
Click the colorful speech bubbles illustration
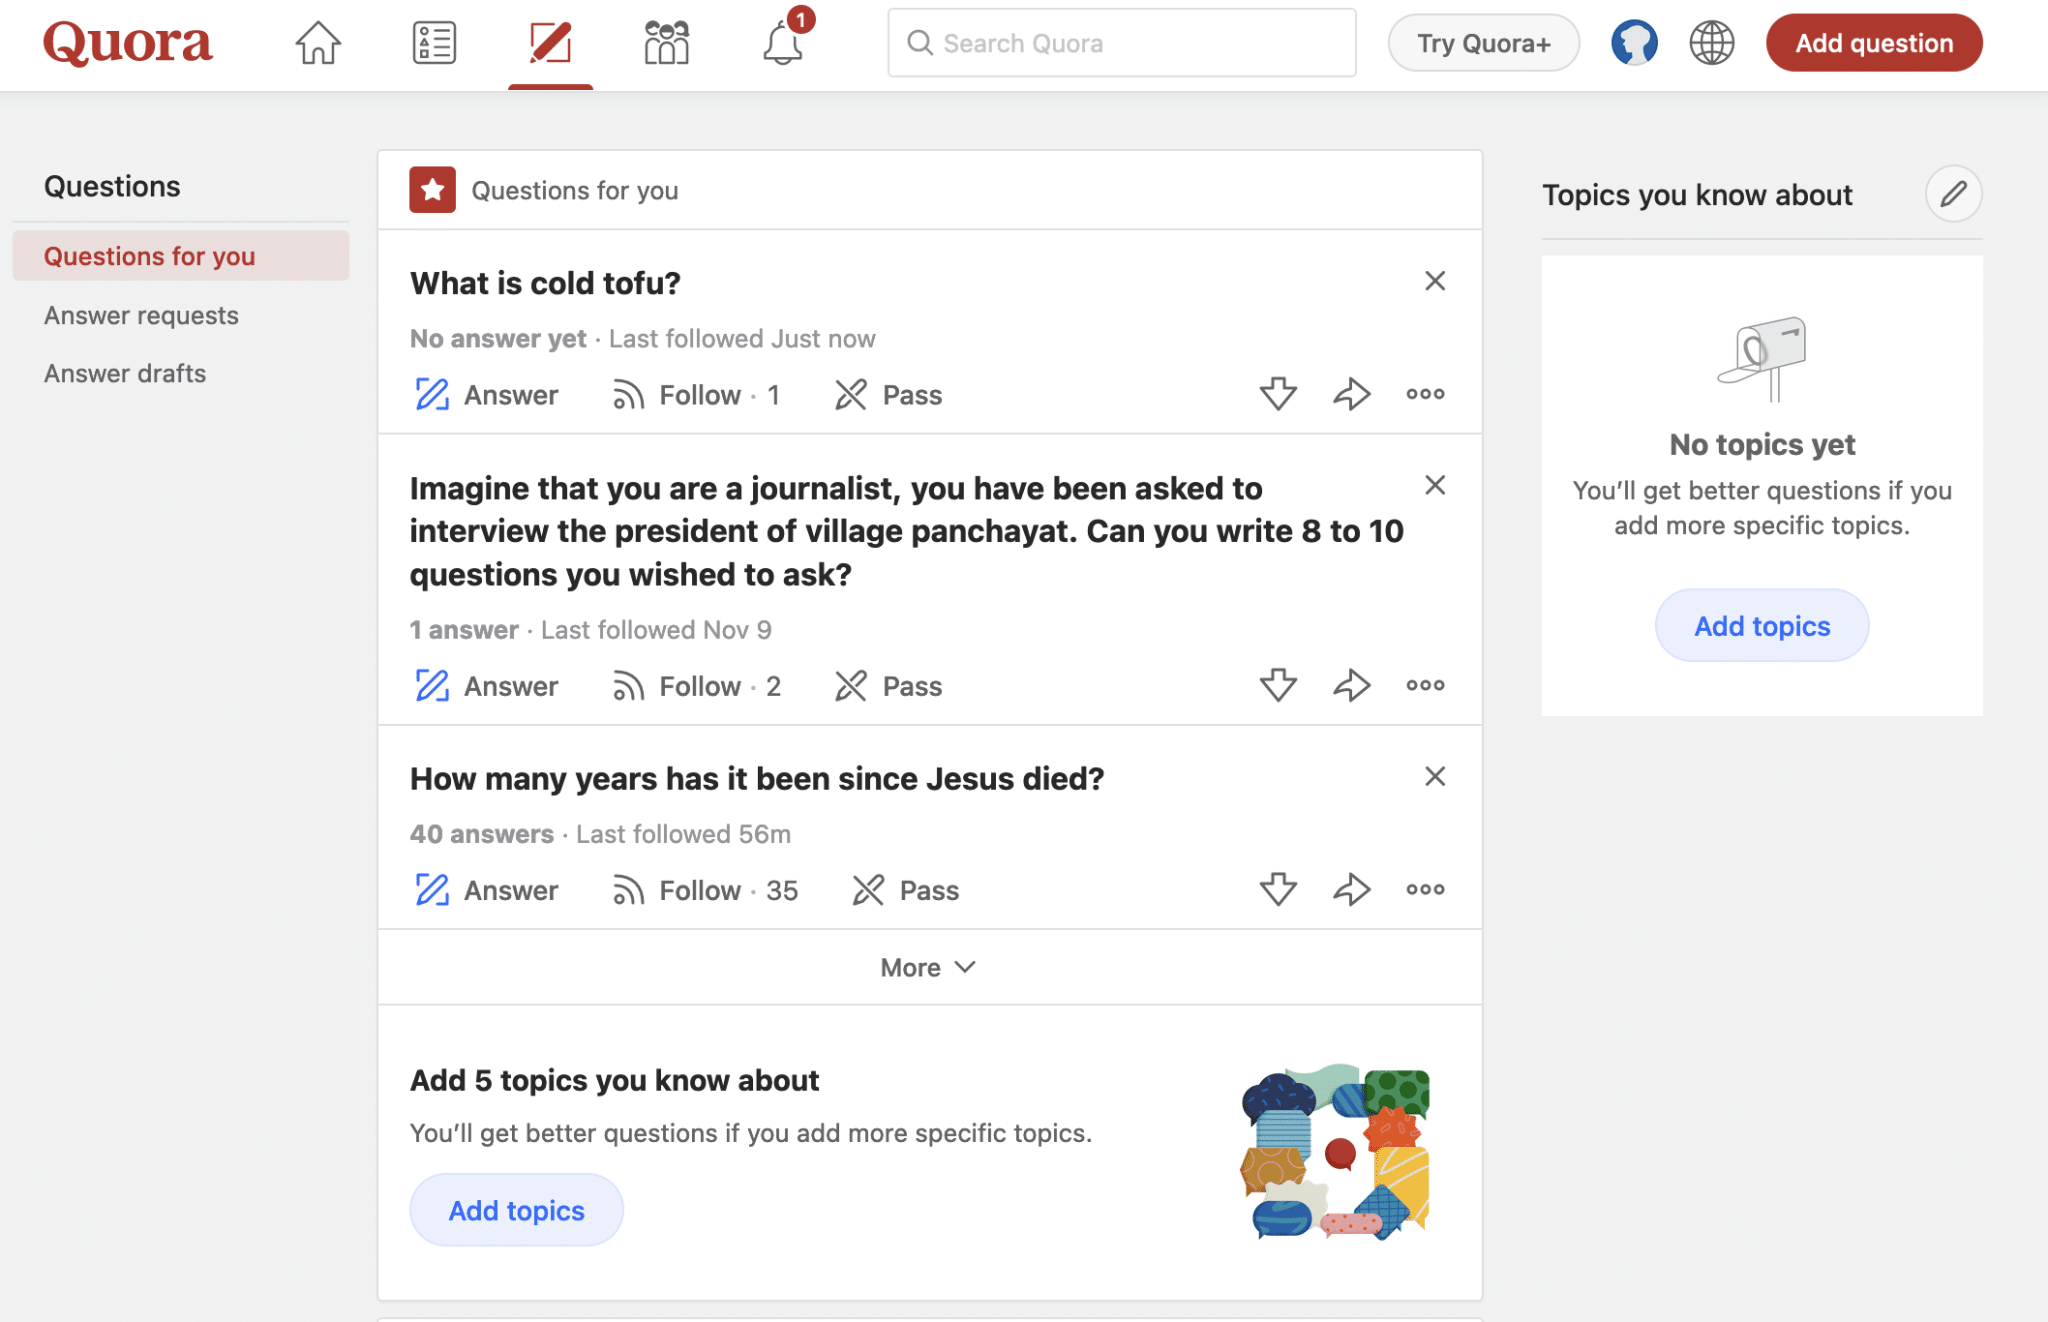point(1335,1152)
